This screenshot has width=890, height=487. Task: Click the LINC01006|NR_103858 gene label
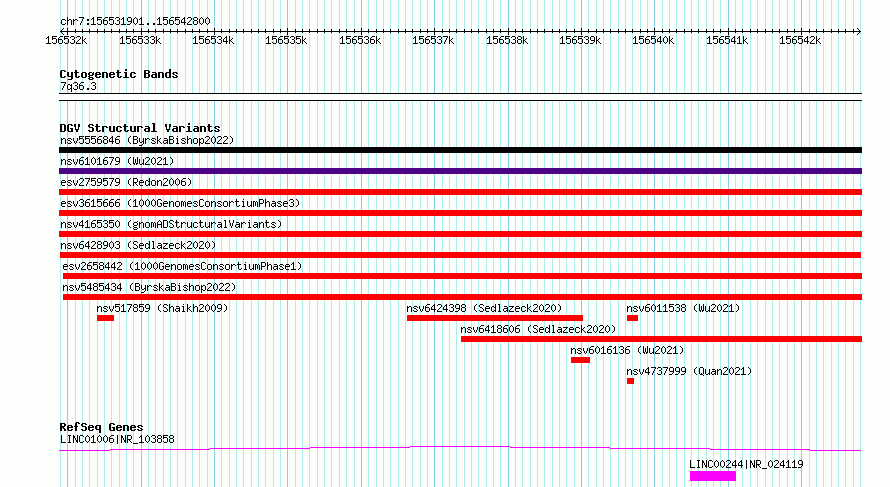(x=117, y=439)
